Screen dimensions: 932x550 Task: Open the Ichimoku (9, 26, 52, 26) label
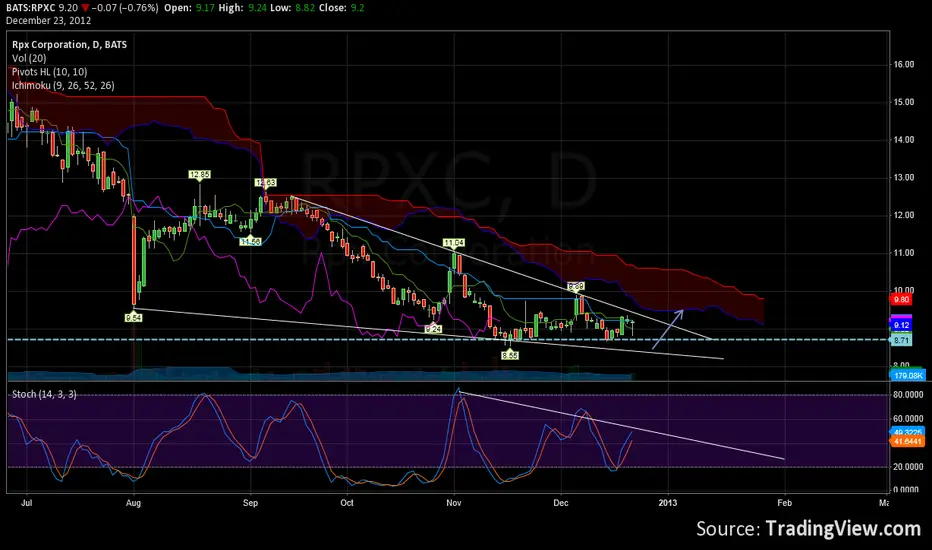(63, 86)
